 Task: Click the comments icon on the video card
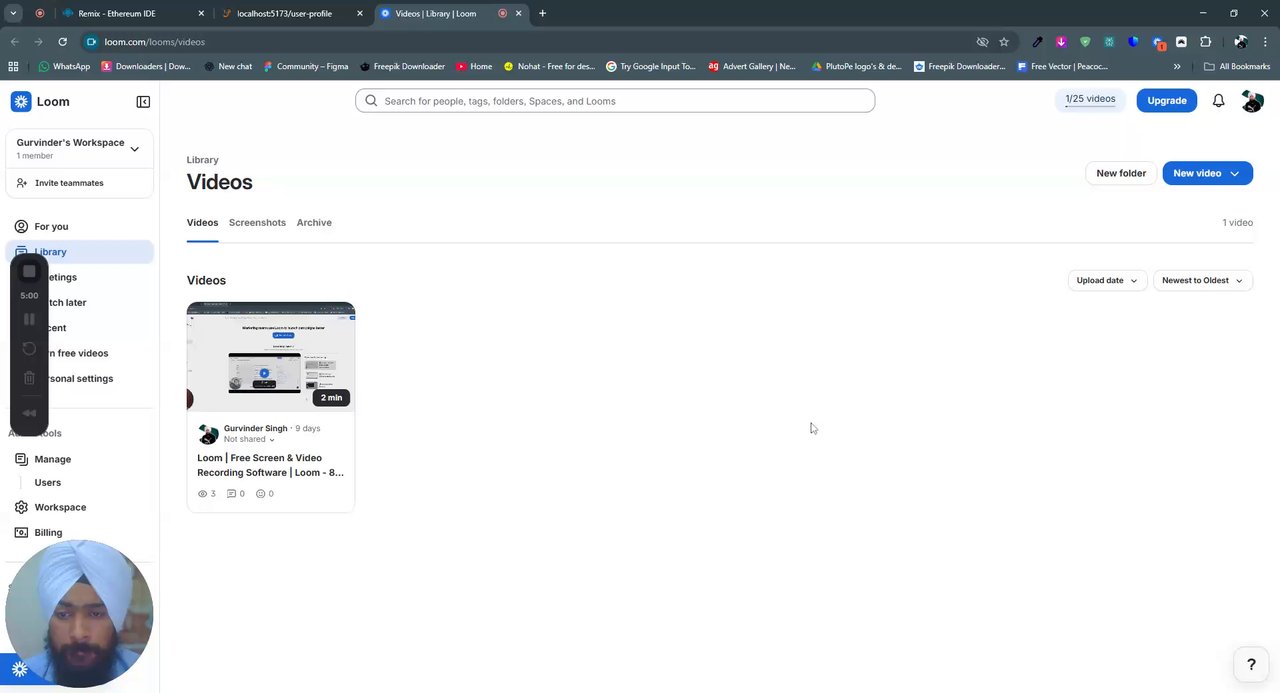(x=232, y=494)
